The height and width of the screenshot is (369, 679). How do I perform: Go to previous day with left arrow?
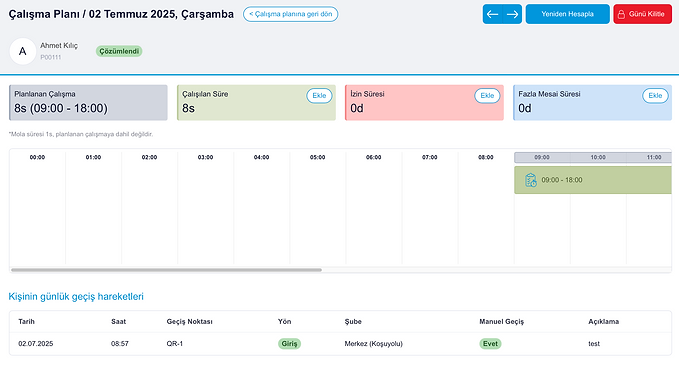pyautogui.click(x=492, y=14)
